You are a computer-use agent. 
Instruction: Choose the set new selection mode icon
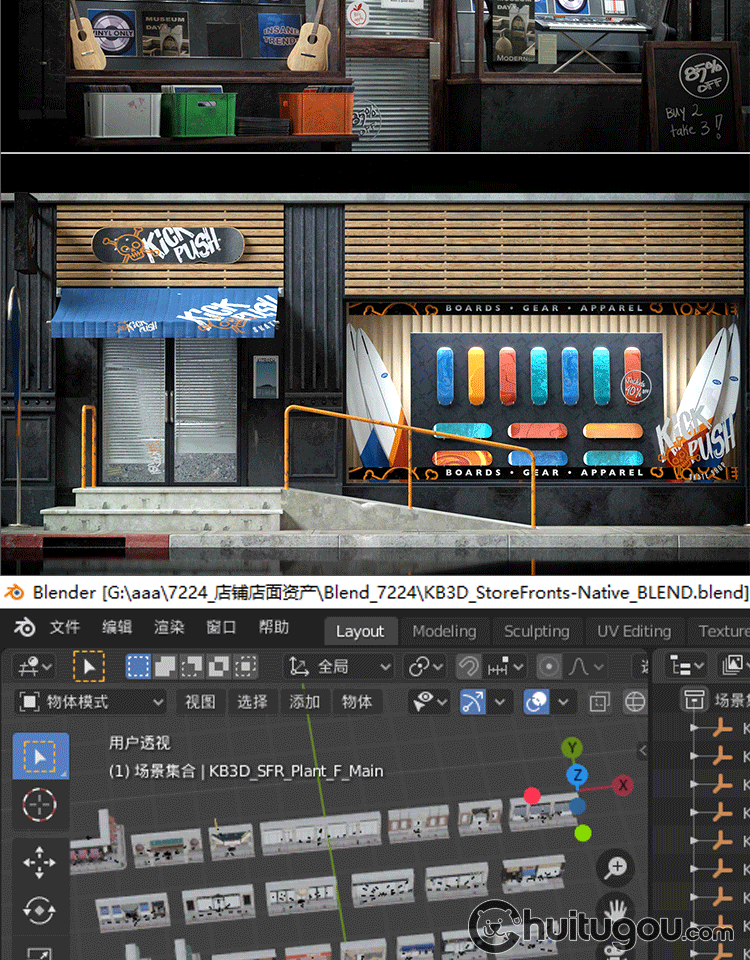pos(138,666)
